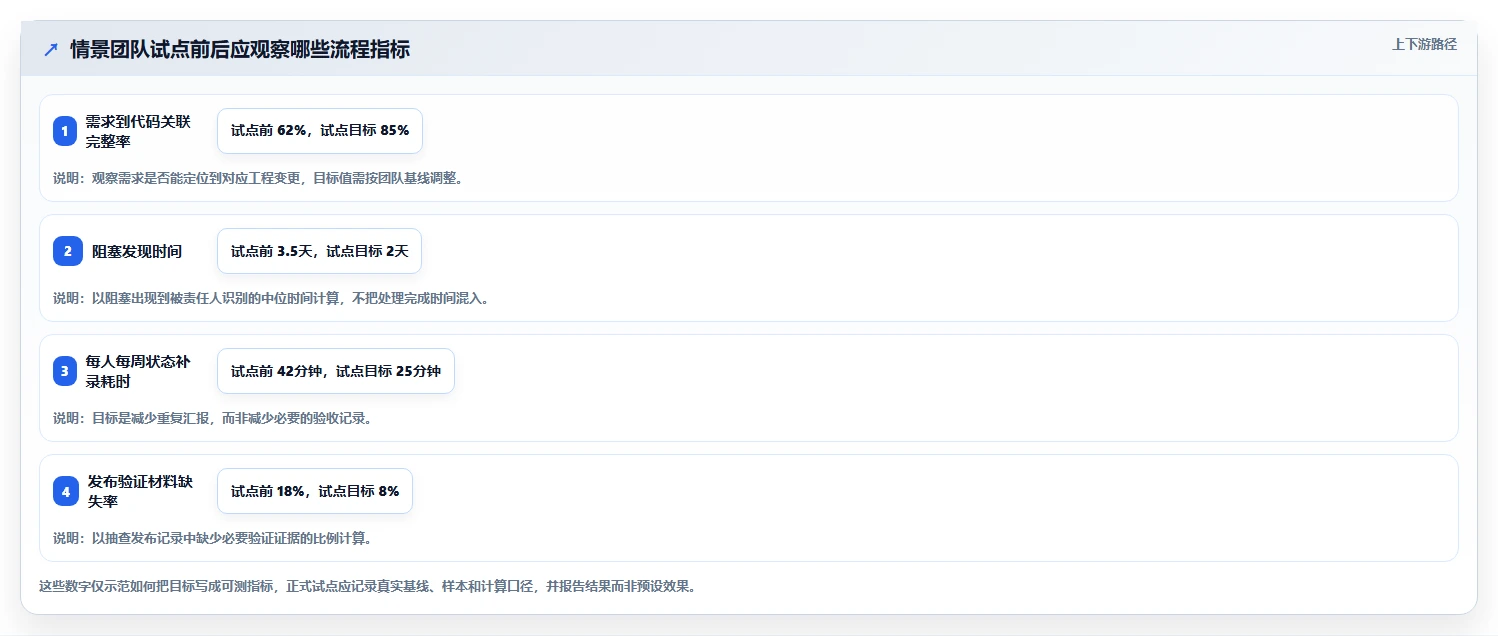The height and width of the screenshot is (636, 1498).
Task: Click the value chip 试点前 42分钟，试点目标 25分钟
Action: pyautogui.click(x=336, y=371)
